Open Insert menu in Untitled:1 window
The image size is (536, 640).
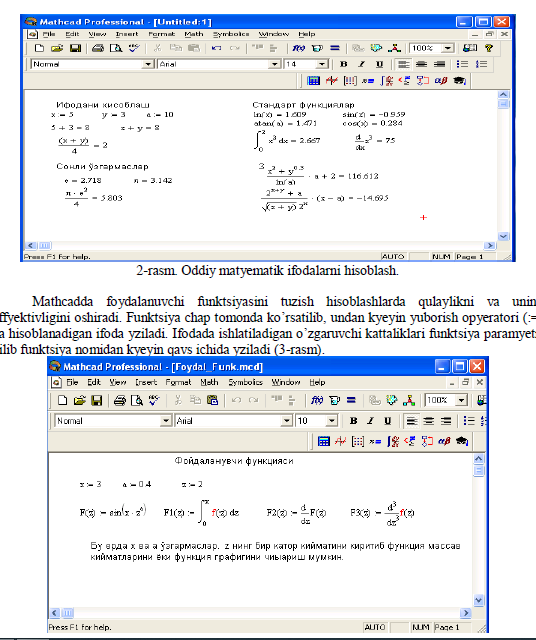127,34
